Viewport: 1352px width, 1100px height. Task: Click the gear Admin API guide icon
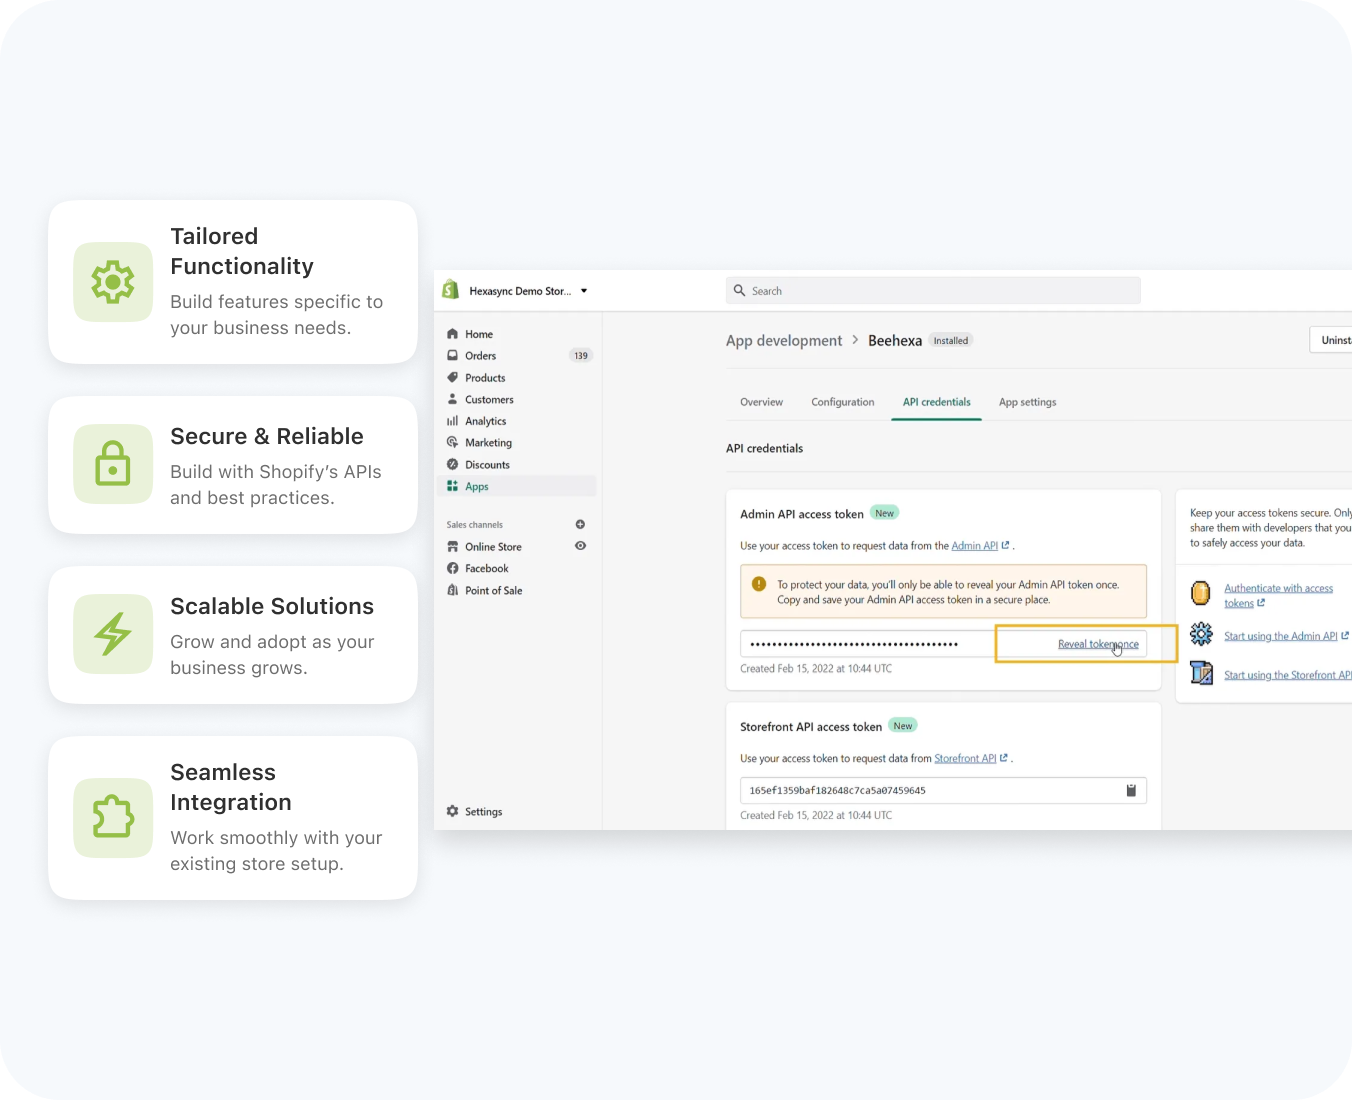(x=1201, y=634)
